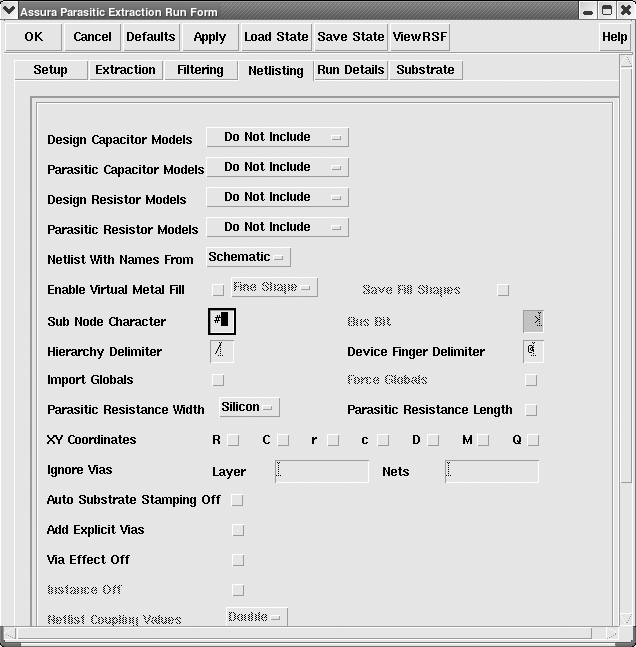Click Load State button
The height and width of the screenshot is (647, 636).
(x=276, y=37)
